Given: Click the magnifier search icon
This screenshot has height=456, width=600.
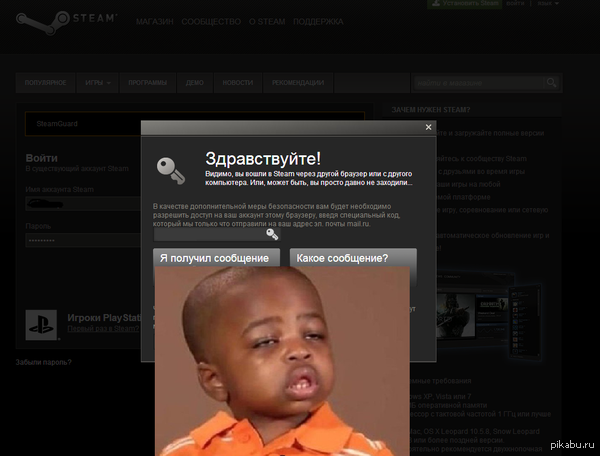Looking at the screenshot, I should 551,83.
